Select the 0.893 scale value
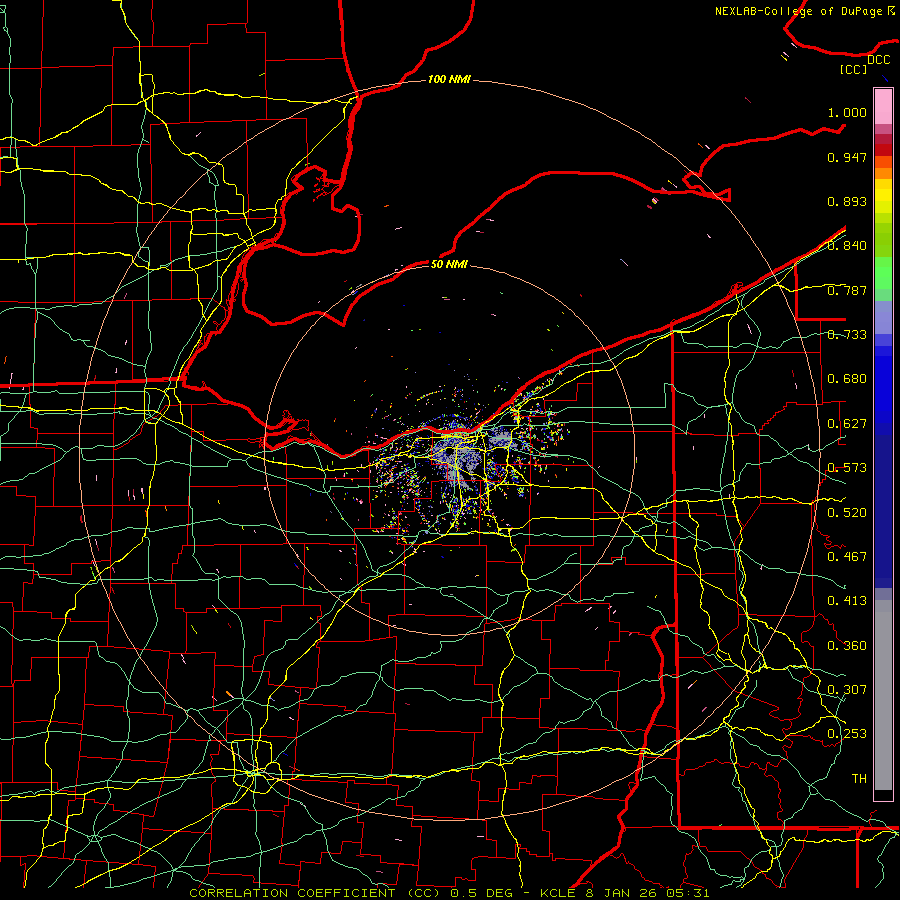The image size is (900, 900). click(847, 201)
